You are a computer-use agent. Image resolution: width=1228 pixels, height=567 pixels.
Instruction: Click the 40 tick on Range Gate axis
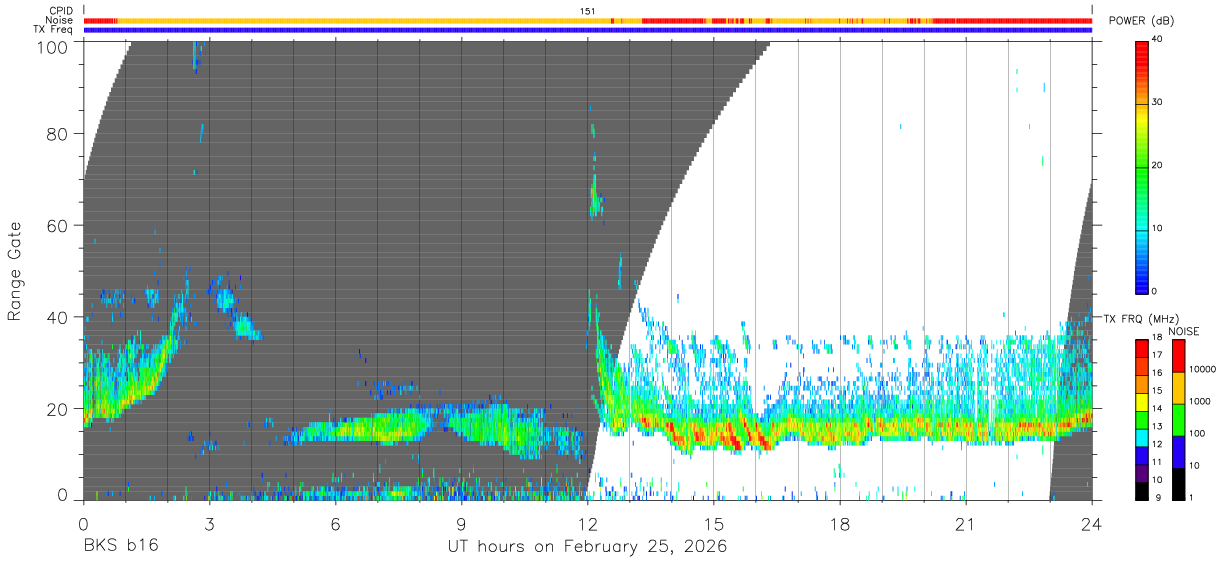57,317
